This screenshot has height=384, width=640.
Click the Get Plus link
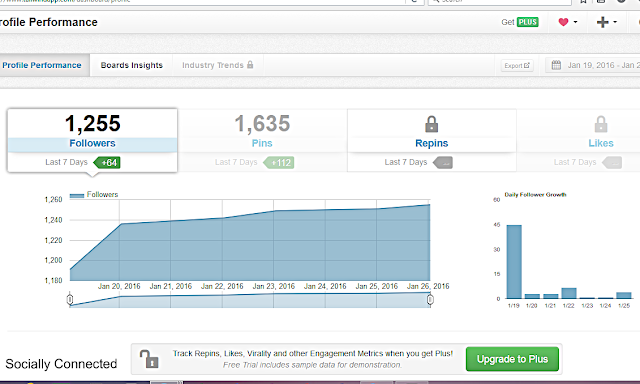click(x=520, y=22)
